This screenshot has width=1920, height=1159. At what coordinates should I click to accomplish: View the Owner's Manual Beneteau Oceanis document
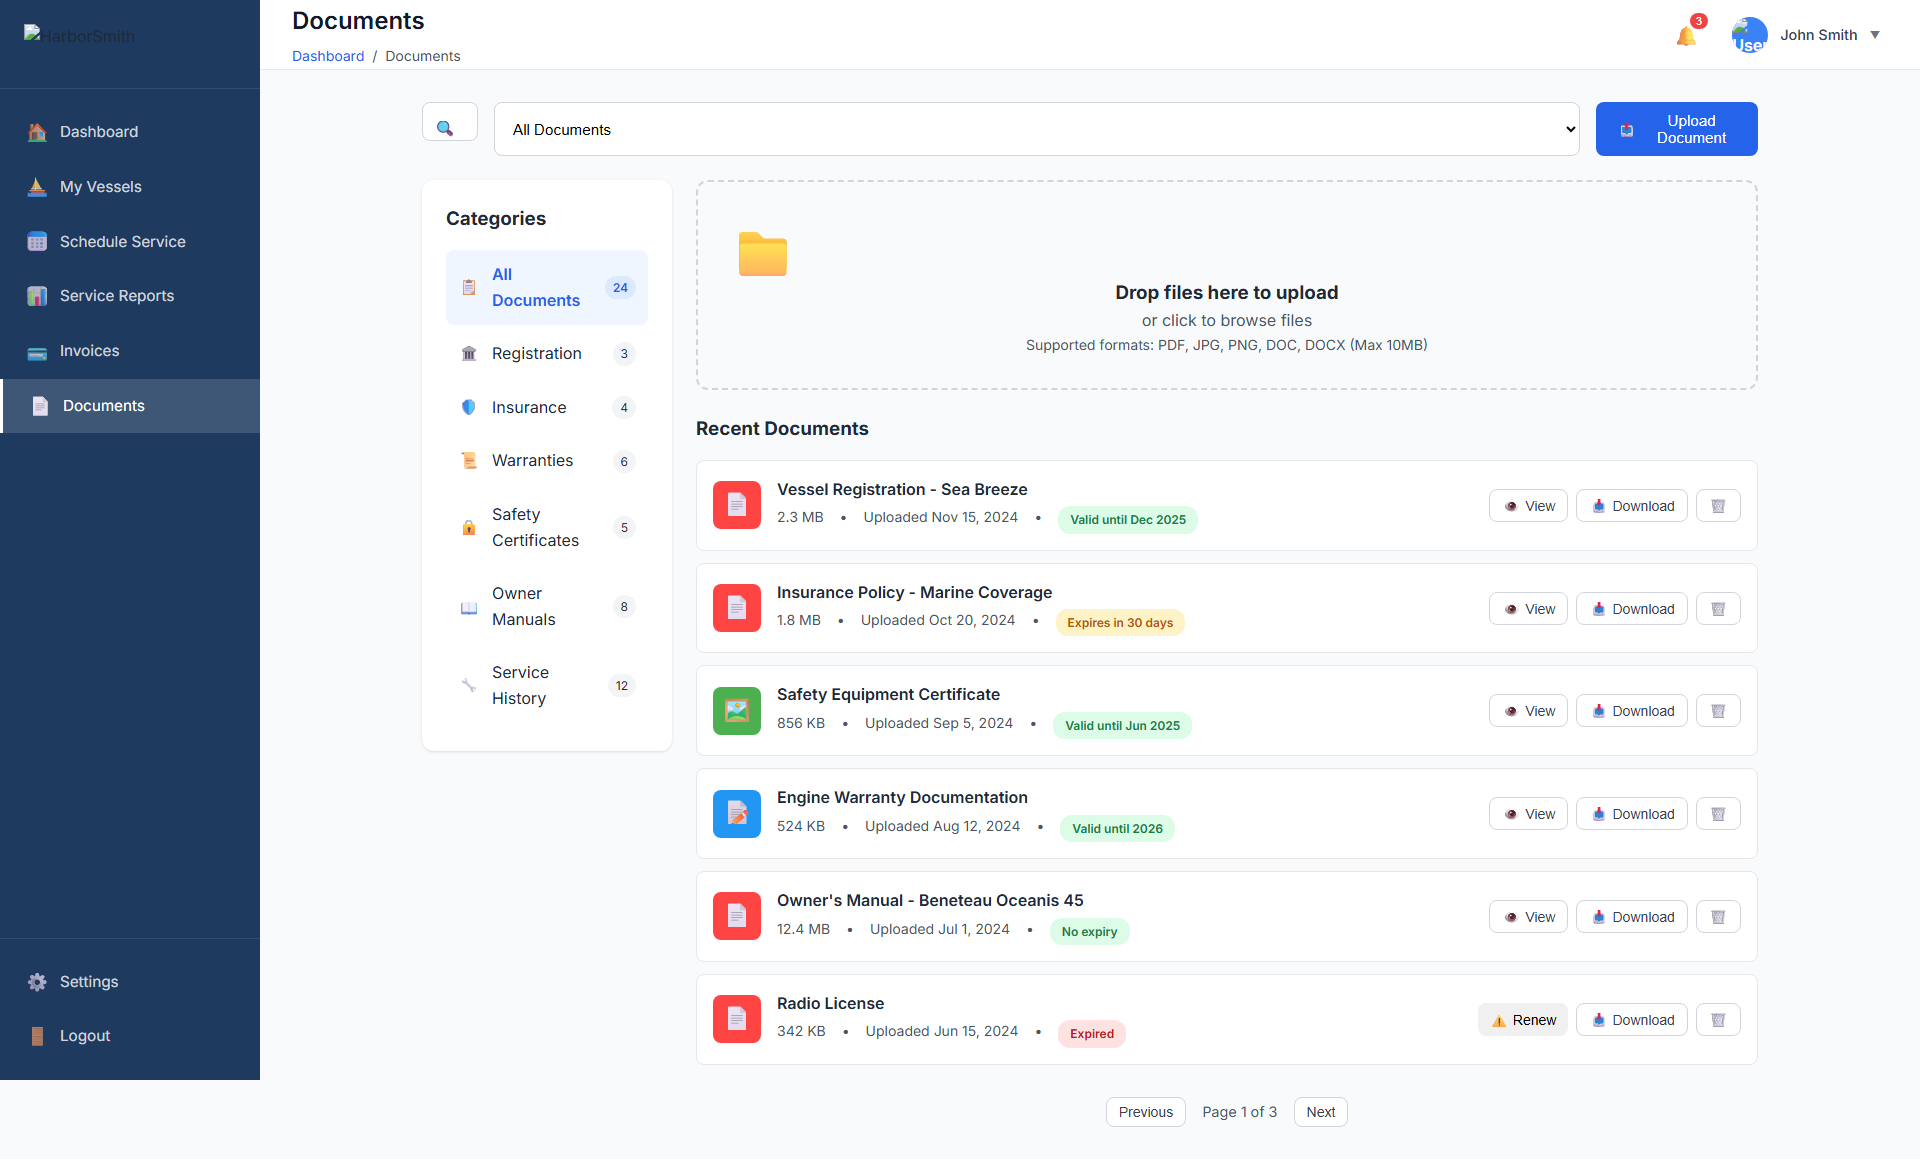(x=1528, y=917)
